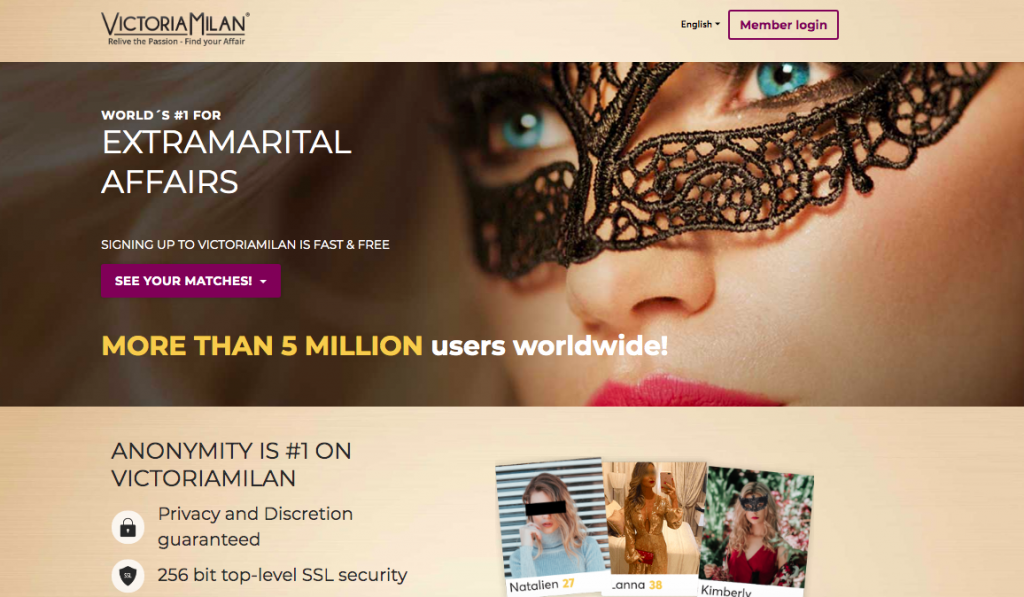Open Kimberly's masked profile card
The image size is (1024, 597).
(x=756, y=529)
